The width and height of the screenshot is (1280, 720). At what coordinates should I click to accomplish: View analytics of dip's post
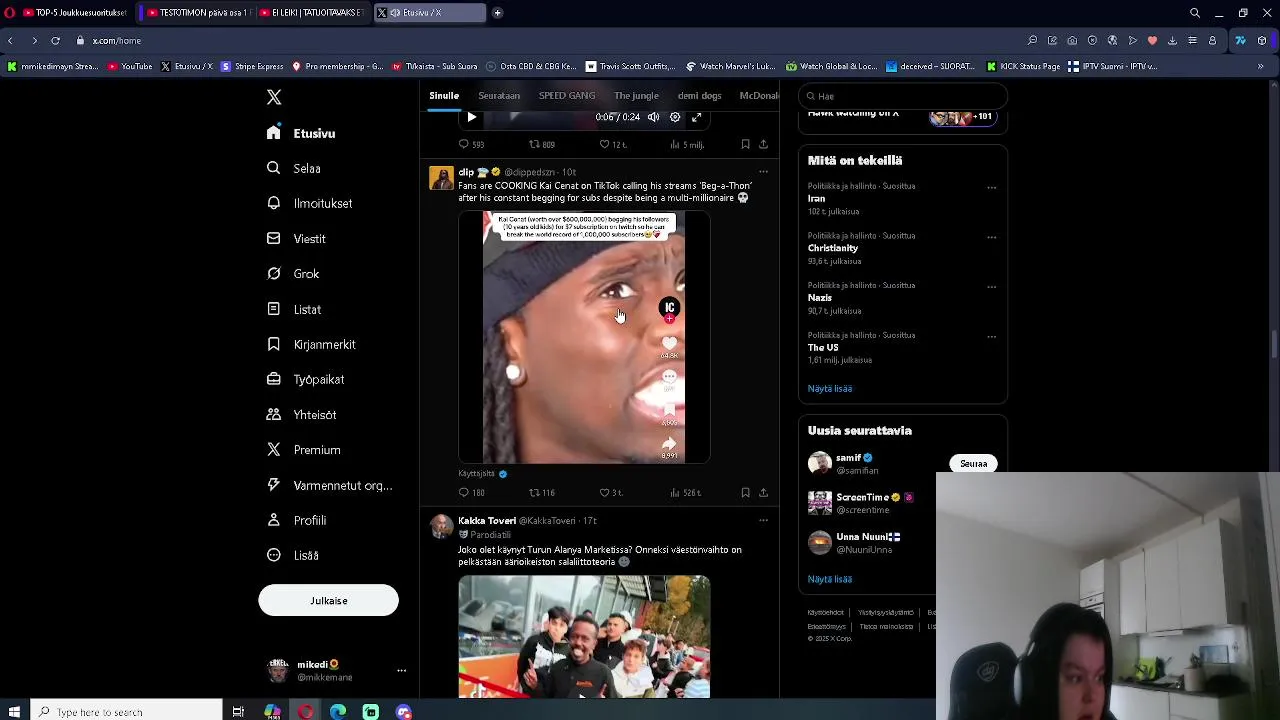click(685, 492)
